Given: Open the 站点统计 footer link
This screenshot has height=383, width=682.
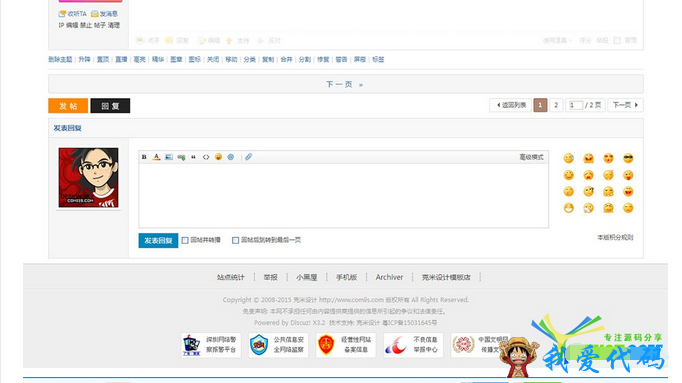Looking at the screenshot, I should tap(231, 277).
